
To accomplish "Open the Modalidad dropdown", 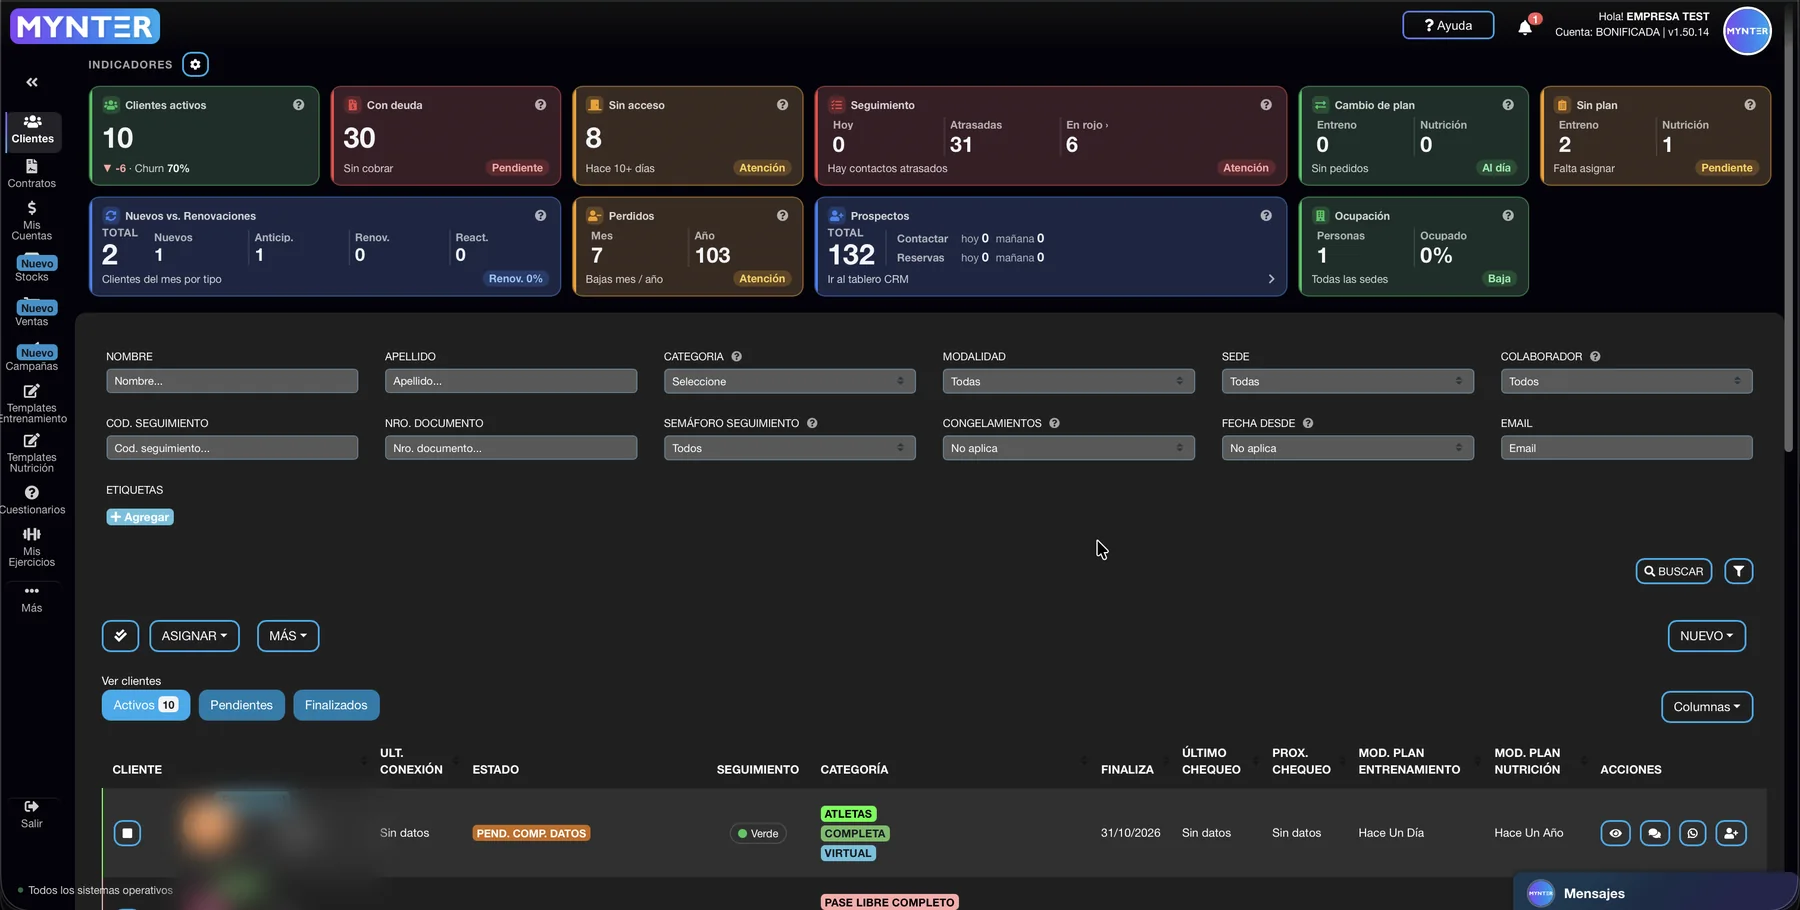I will click(x=1068, y=381).
